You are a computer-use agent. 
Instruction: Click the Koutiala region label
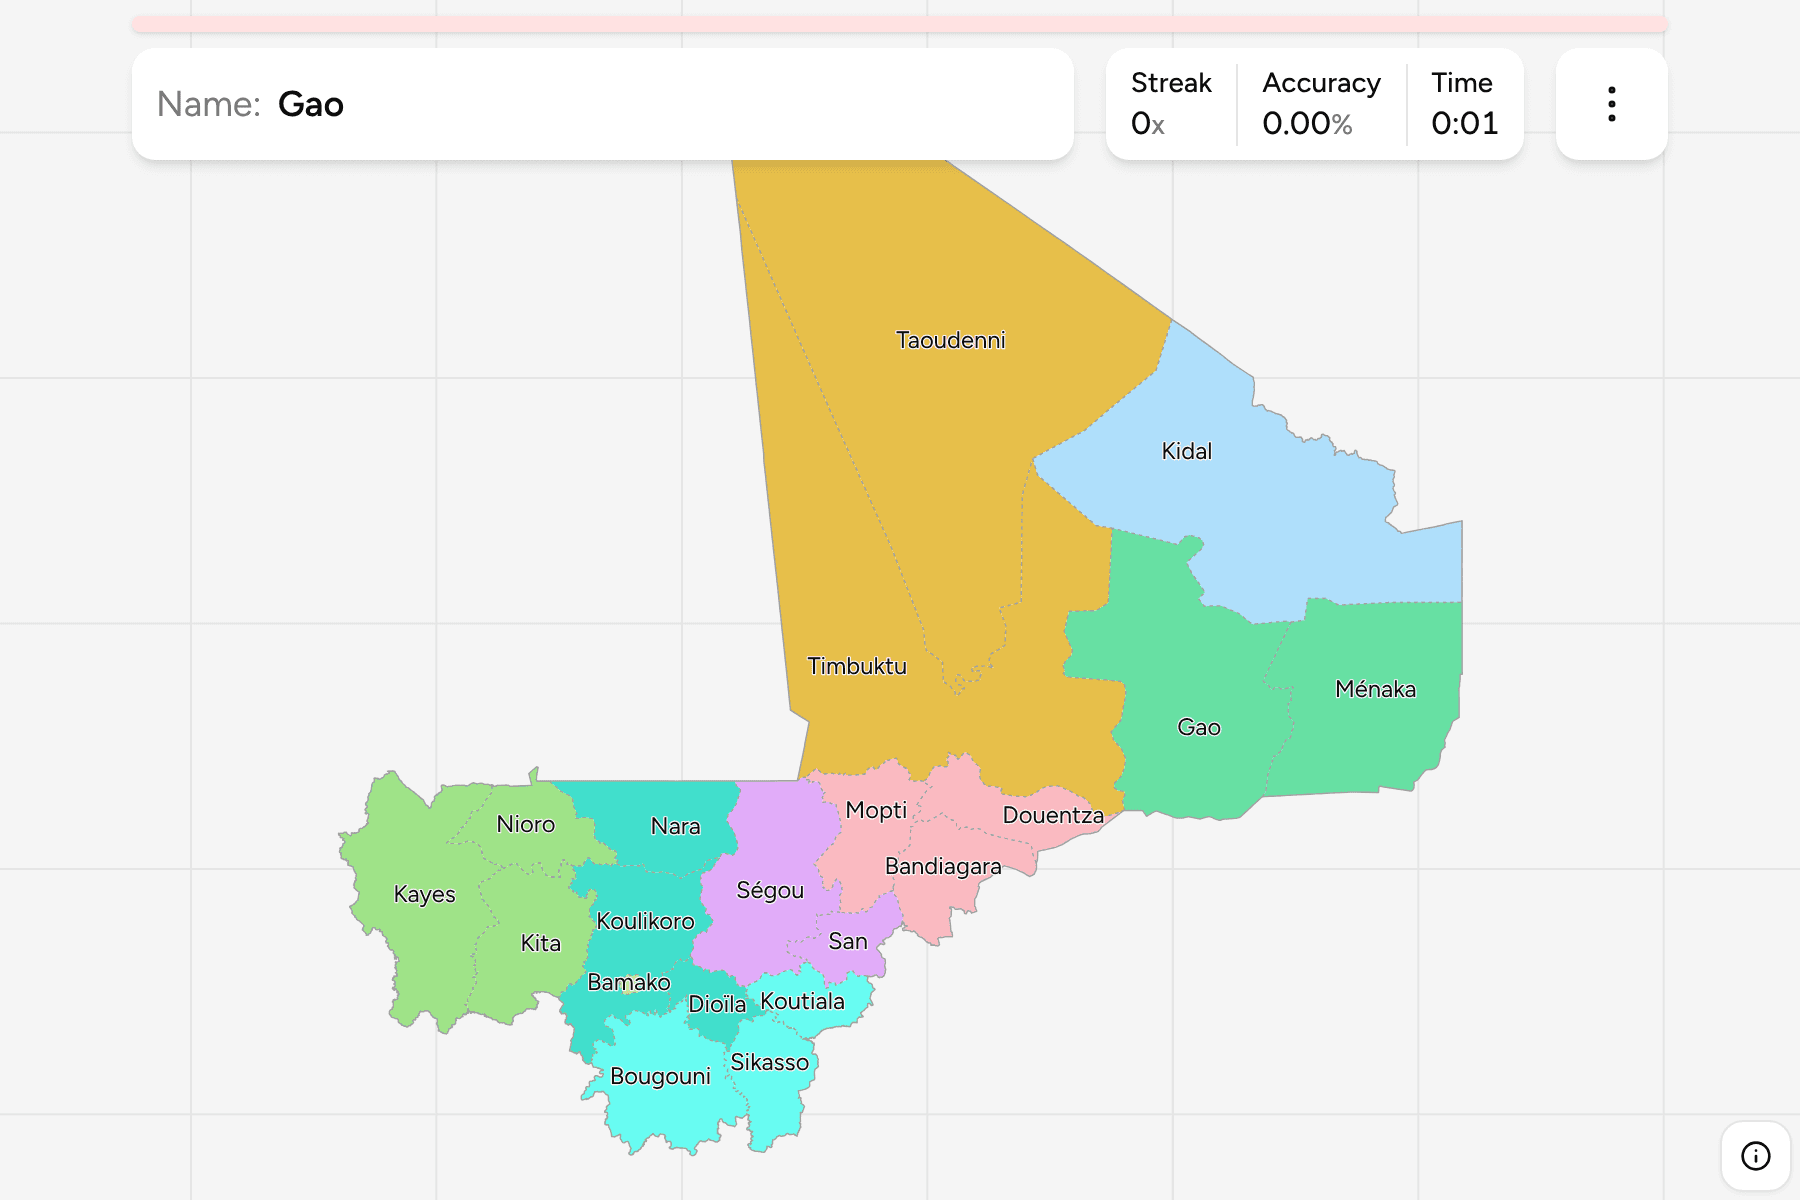pyautogui.click(x=802, y=1001)
